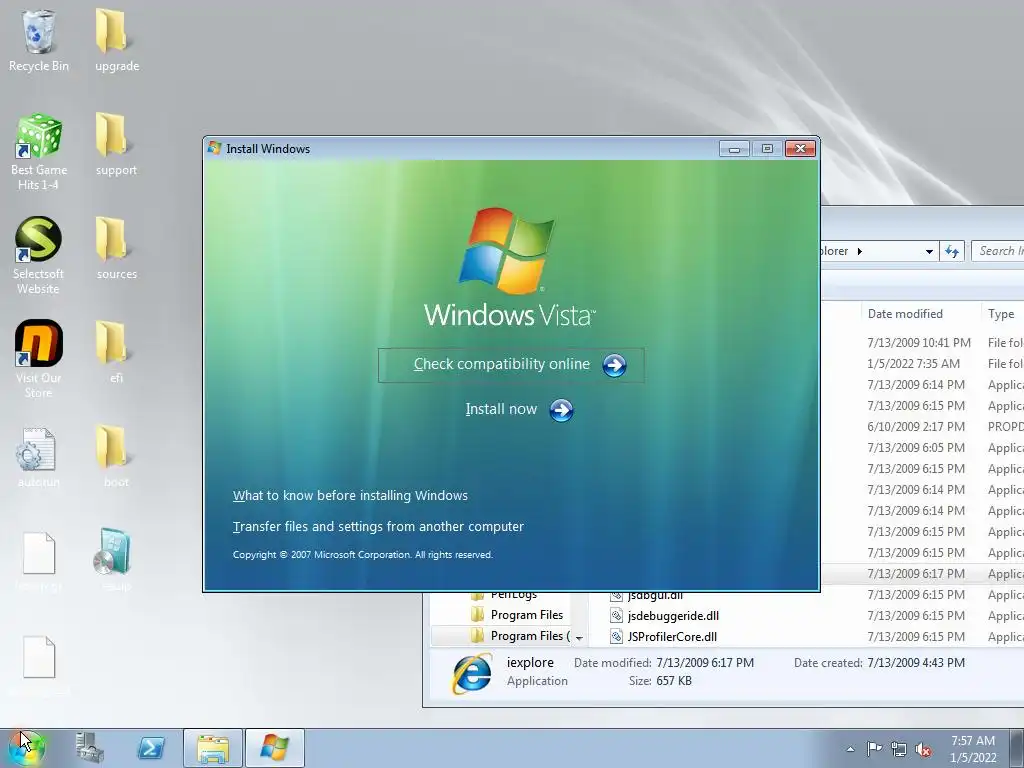Open the taskbar clock showing 7:57 AM
The height and width of the screenshot is (768, 1024).
(x=972, y=749)
